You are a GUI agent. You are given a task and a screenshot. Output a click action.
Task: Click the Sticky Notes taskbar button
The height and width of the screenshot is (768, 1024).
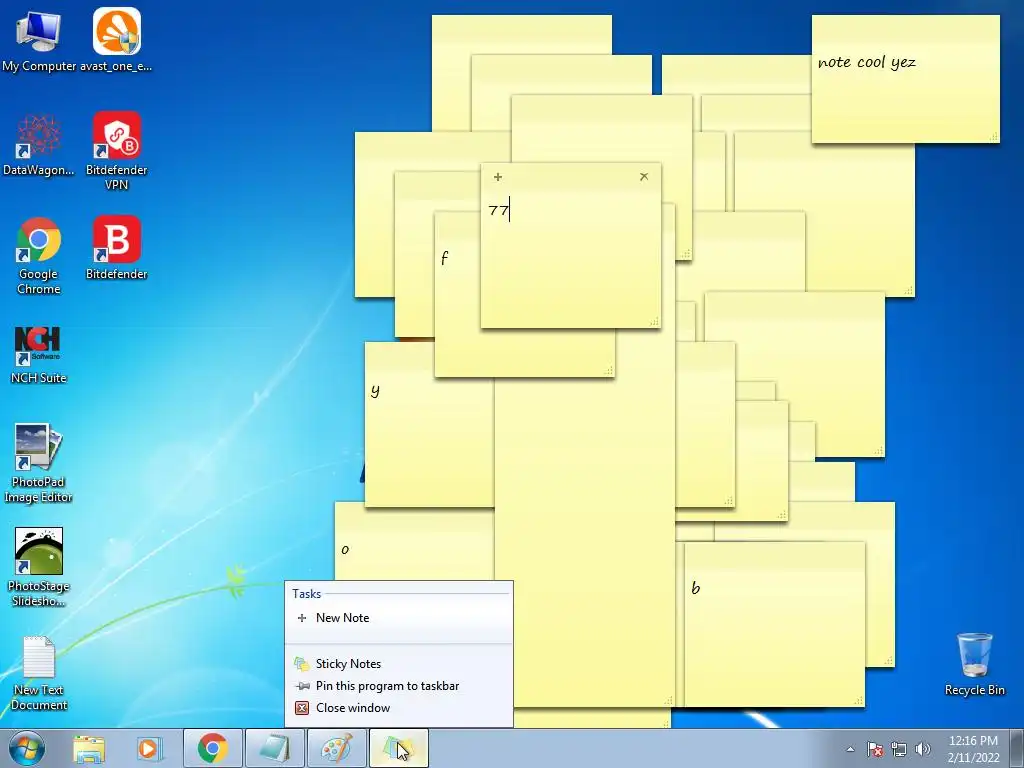(x=398, y=748)
